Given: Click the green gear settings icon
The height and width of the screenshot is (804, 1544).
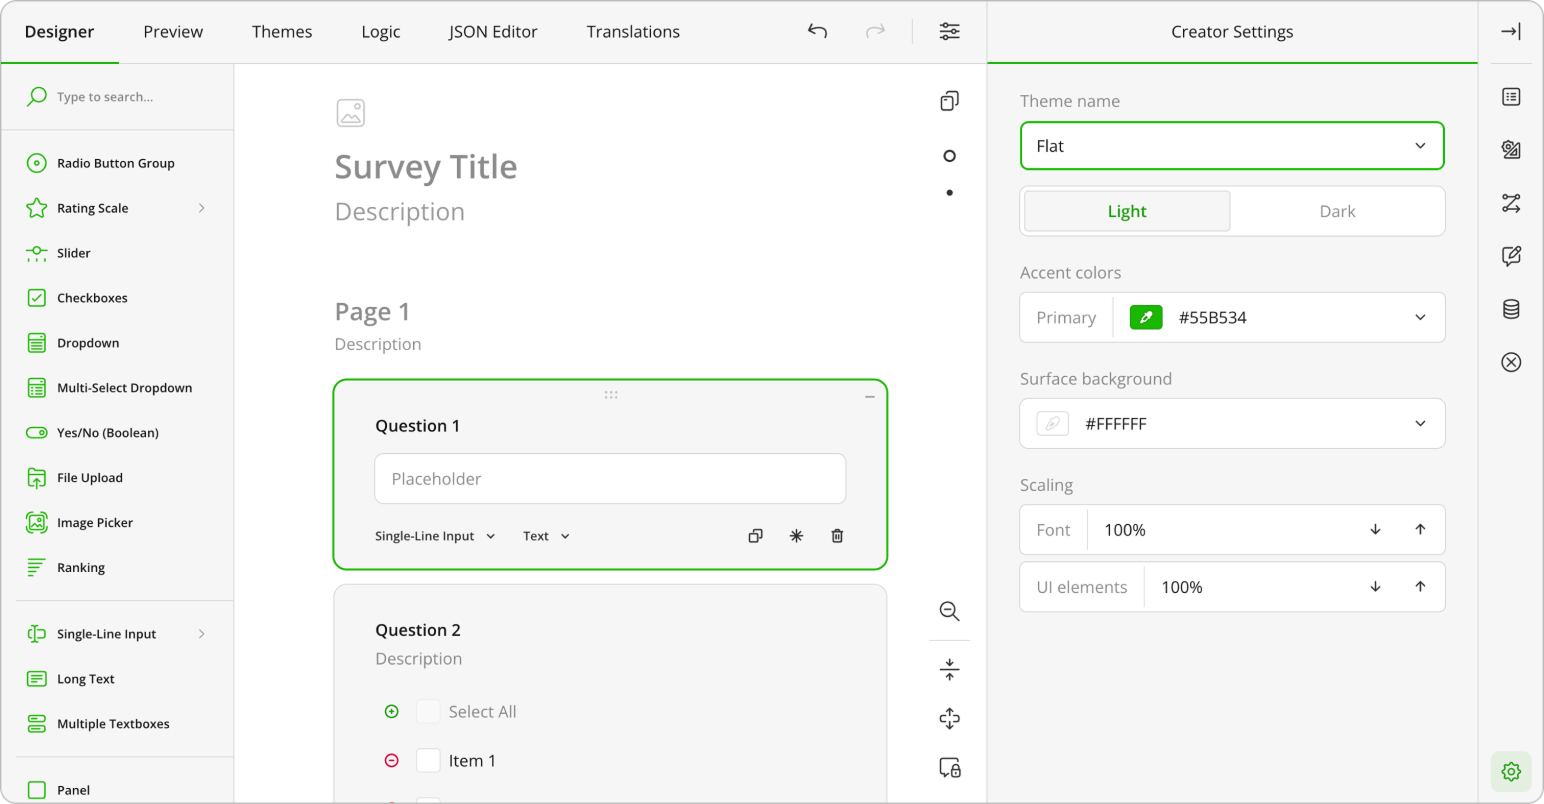Looking at the screenshot, I should [1511, 771].
